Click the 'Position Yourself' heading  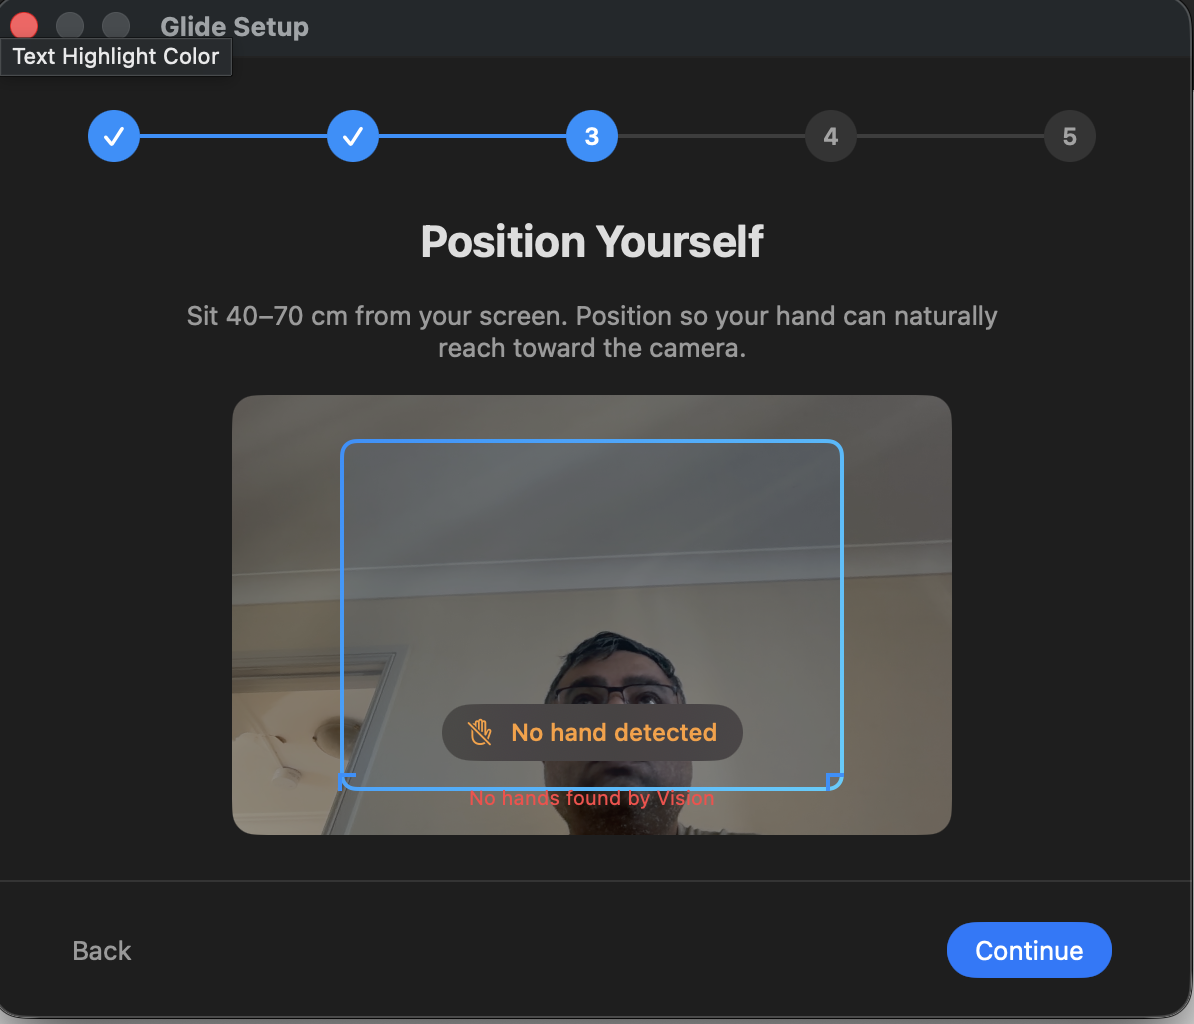[x=592, y=242]
